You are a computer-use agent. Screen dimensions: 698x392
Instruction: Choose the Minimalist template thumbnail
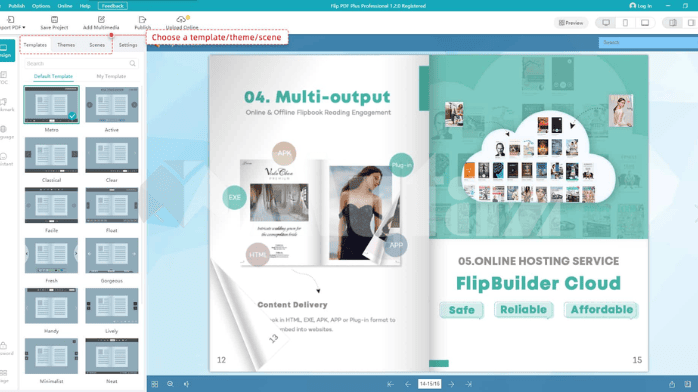[x=52, y=356]
